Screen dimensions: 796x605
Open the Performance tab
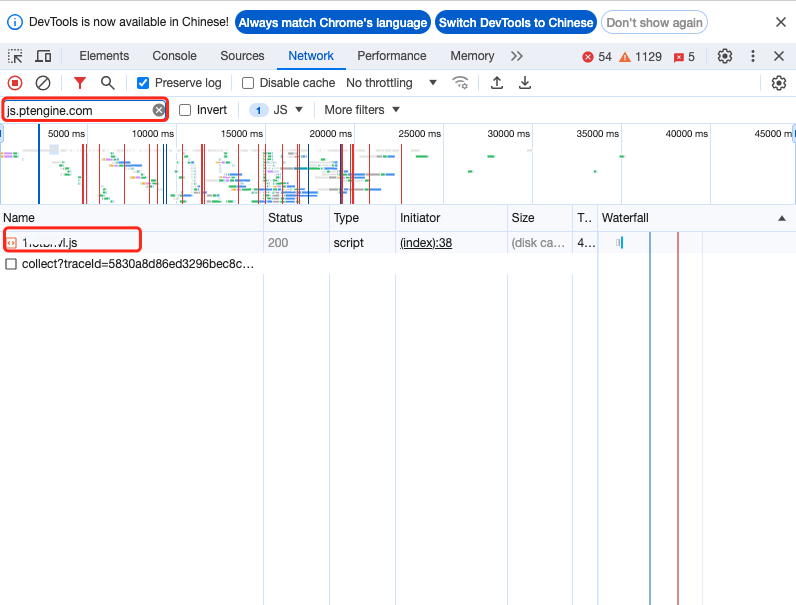pos(391,56)
